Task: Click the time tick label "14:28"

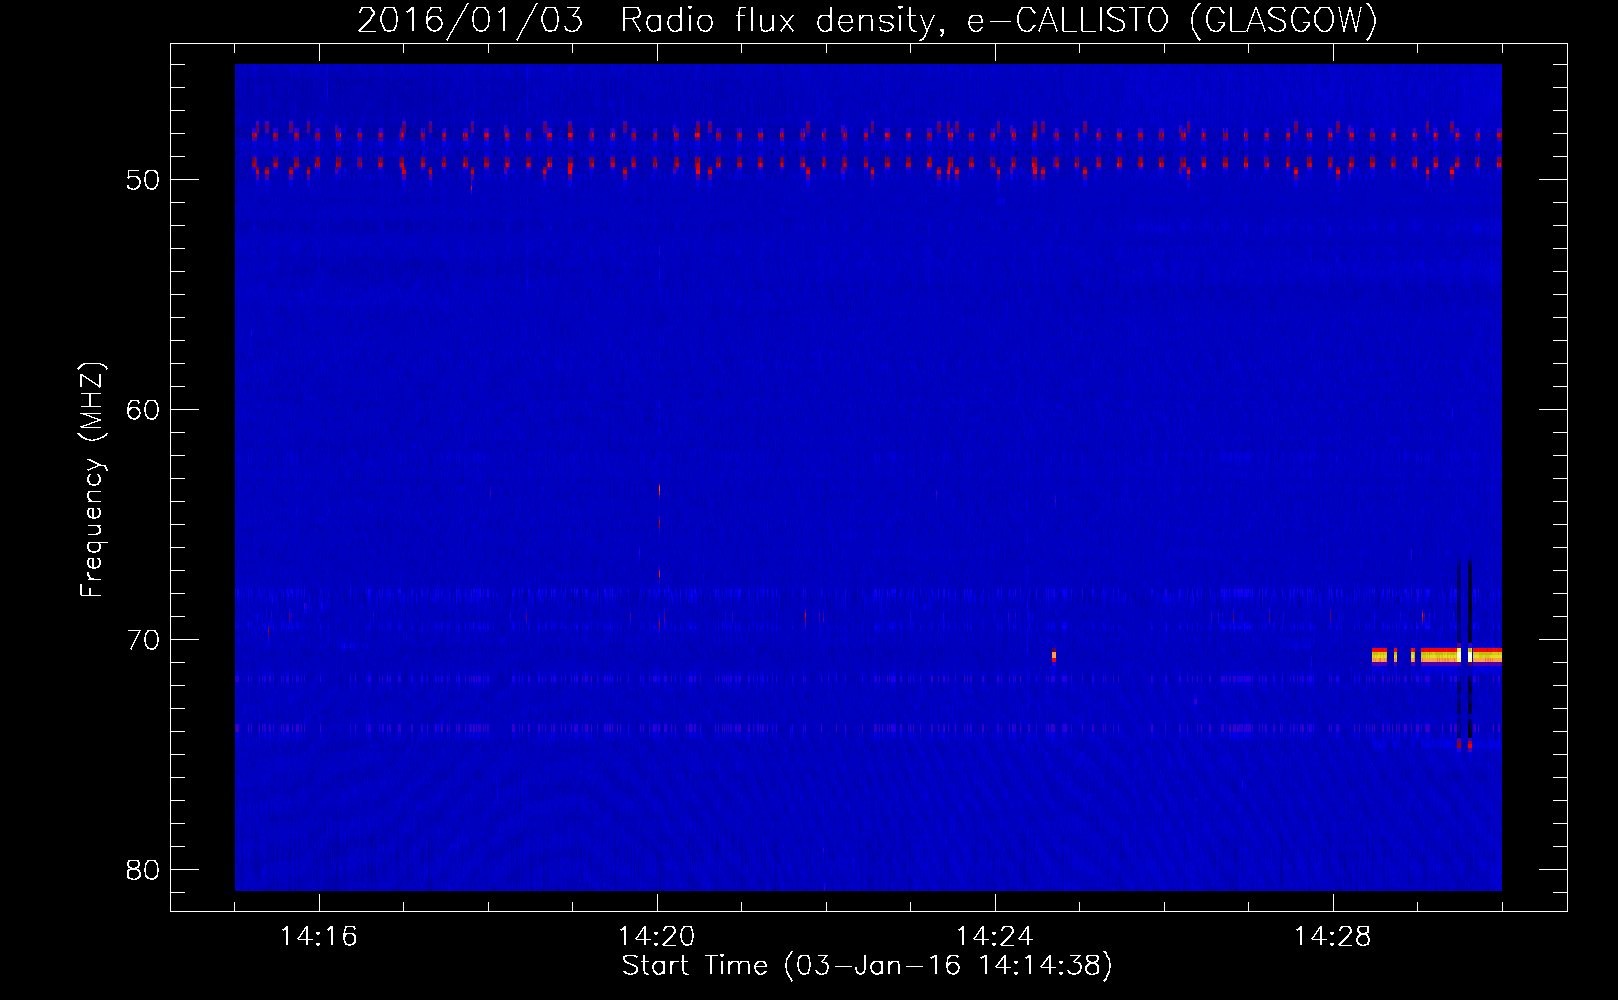Action: pos(1333,937)
